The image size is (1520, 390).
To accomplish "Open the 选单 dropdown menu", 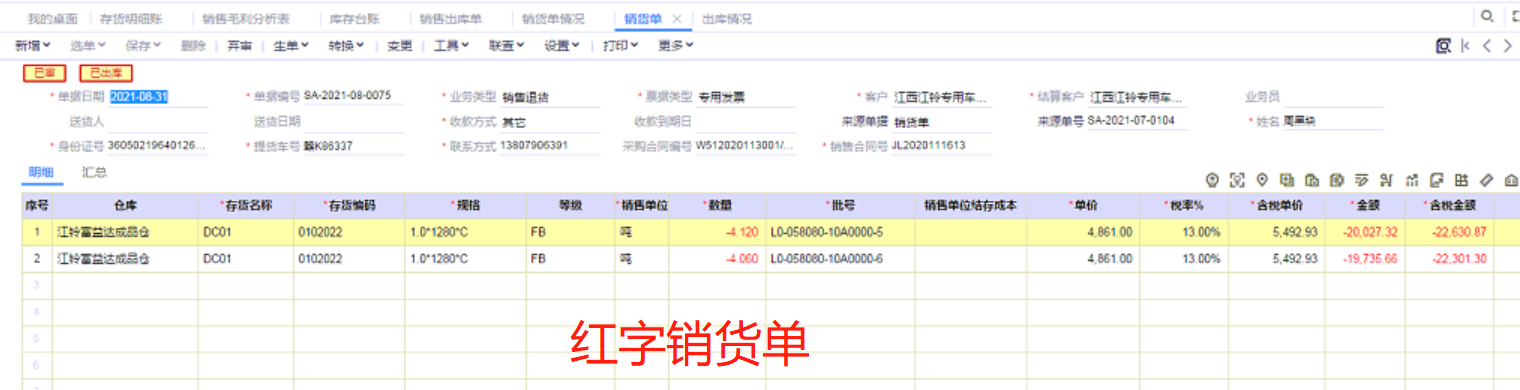I will click(x=88, y=46).
